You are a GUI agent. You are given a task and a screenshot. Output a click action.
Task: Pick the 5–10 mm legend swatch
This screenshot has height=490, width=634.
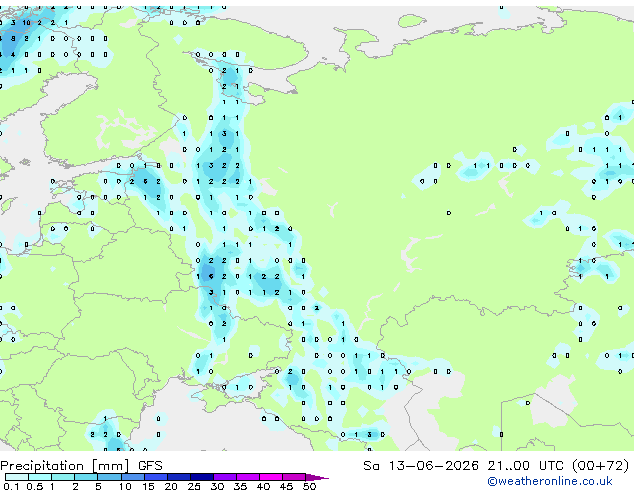109,477
